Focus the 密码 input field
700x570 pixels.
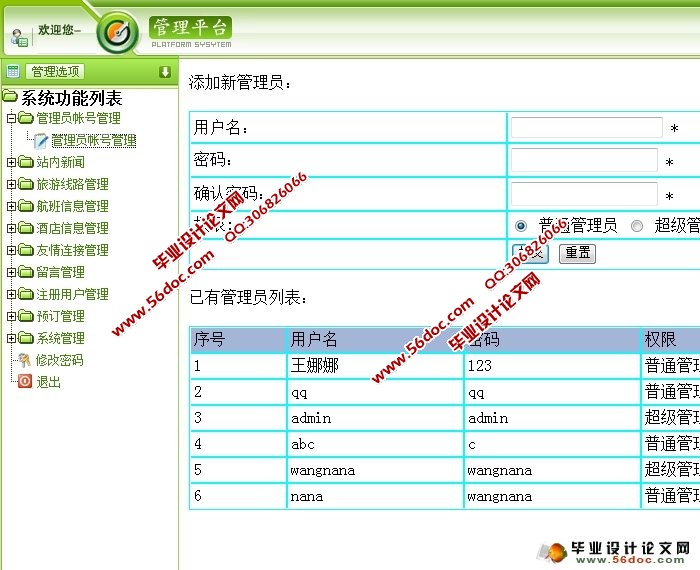coord(584,160)
